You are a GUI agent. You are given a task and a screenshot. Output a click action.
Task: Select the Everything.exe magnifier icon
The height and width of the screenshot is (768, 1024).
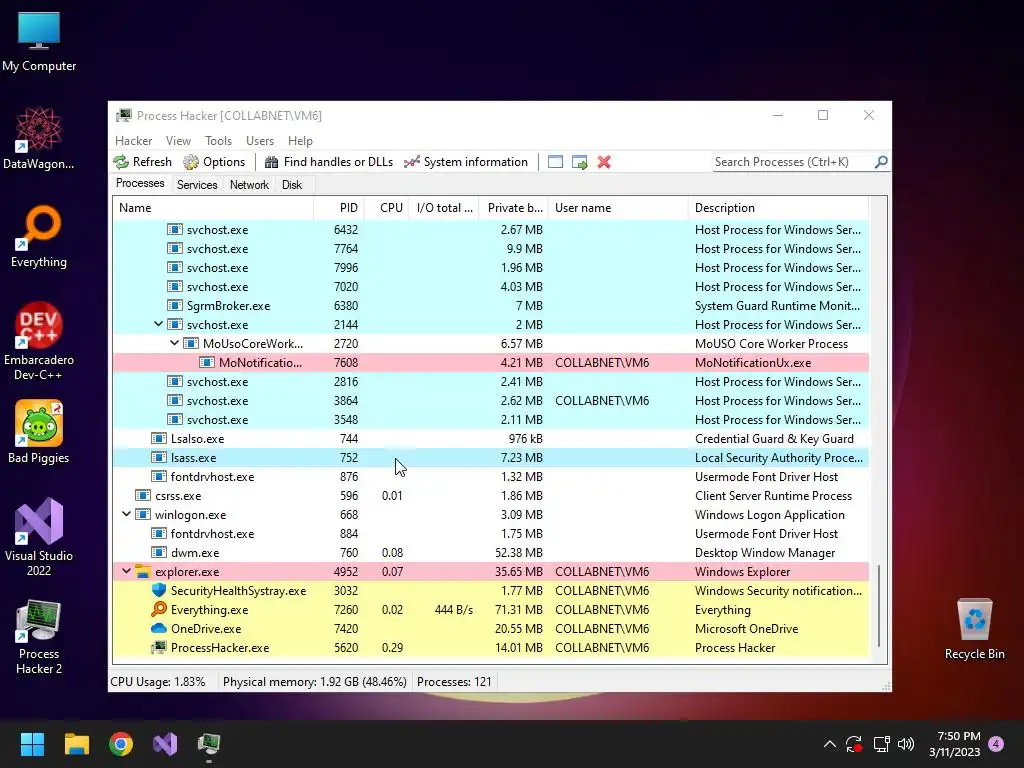[x=159, y=609]
